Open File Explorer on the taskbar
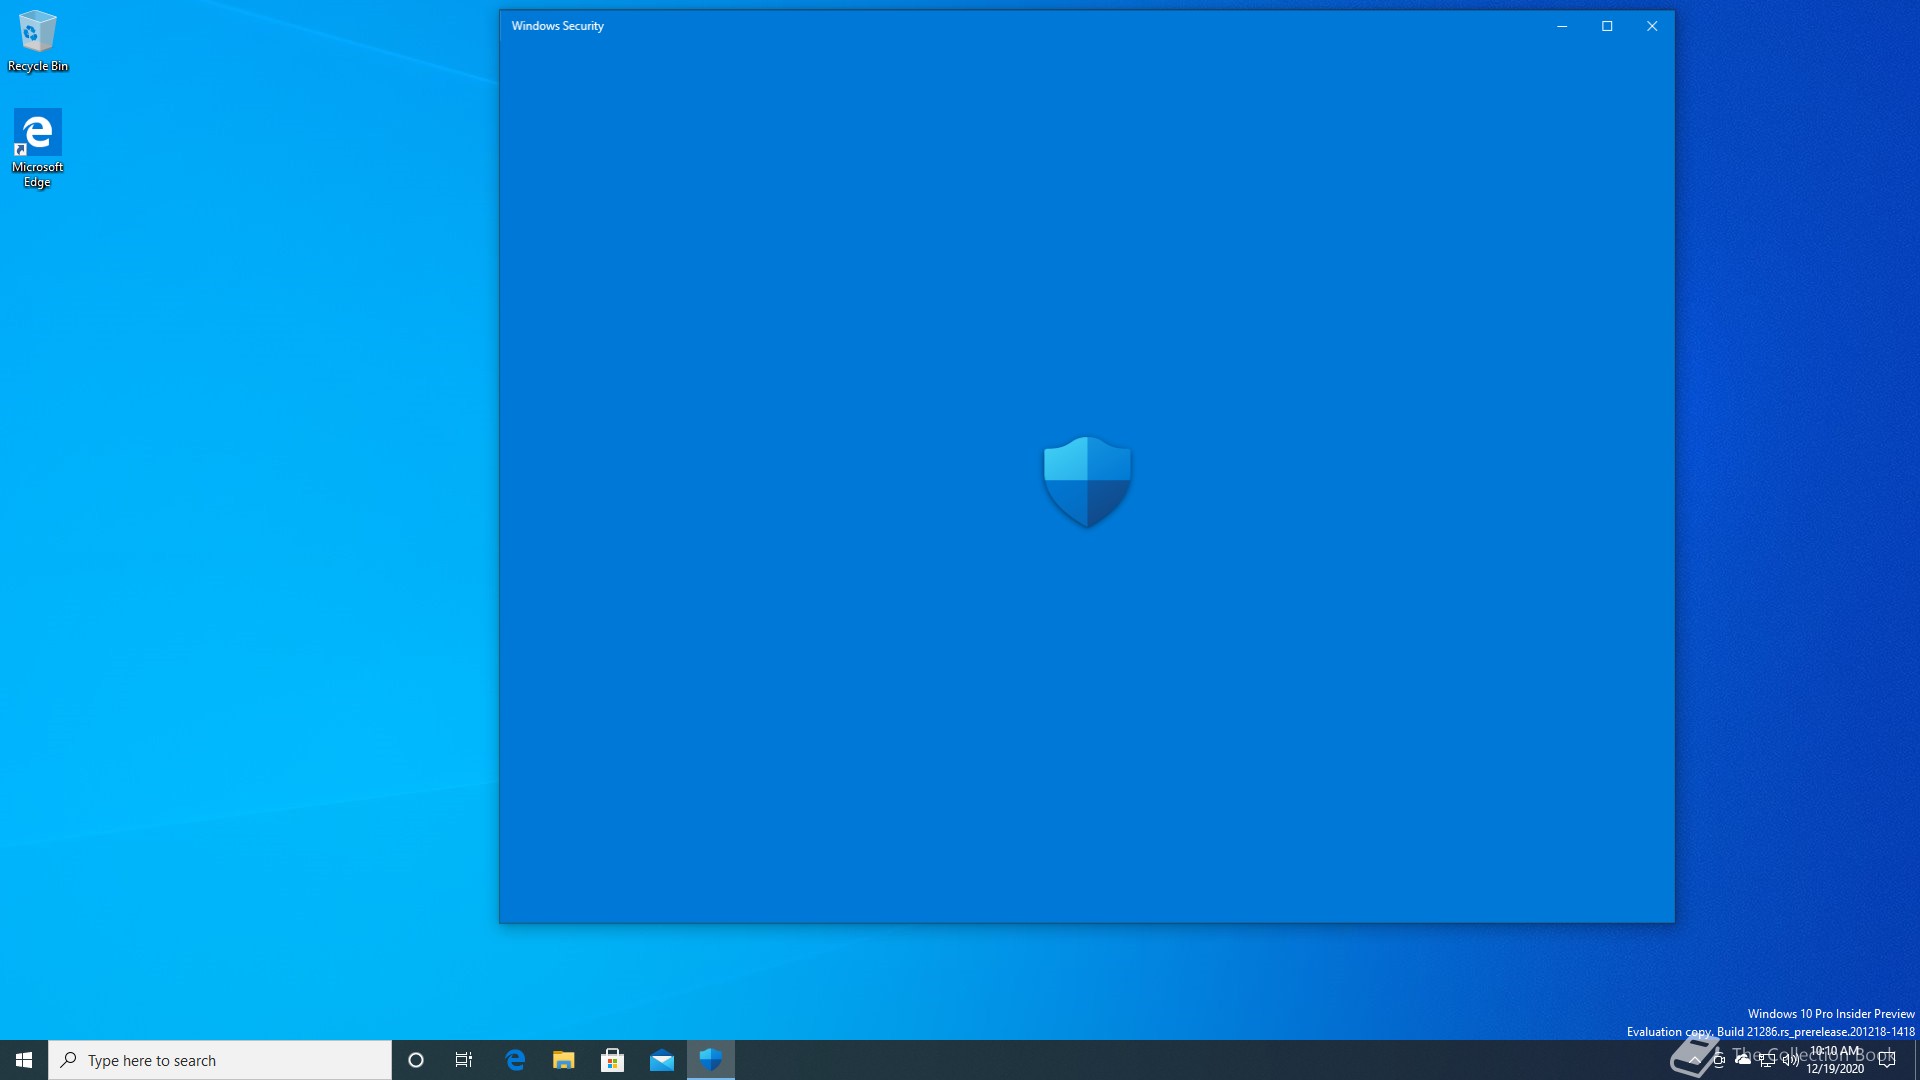1920x1080 pixels. (x=563, y=1060)
